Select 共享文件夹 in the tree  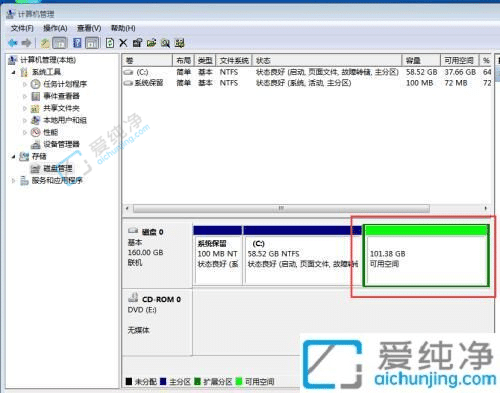pos(61,108)
